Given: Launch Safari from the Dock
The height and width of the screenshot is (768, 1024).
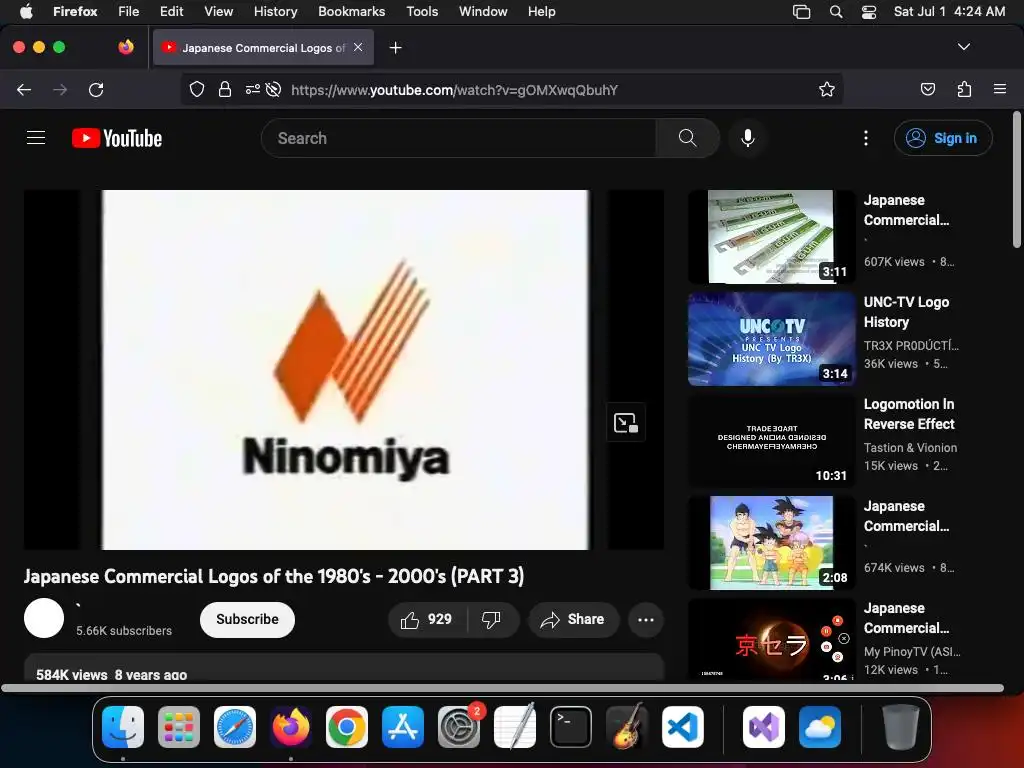Looking at the screenshot, I should tap(235, 727).
